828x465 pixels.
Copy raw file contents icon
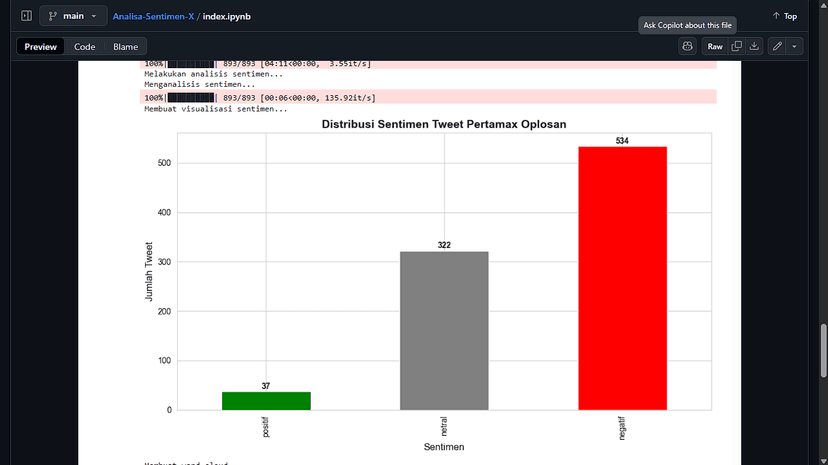(737, 46)
